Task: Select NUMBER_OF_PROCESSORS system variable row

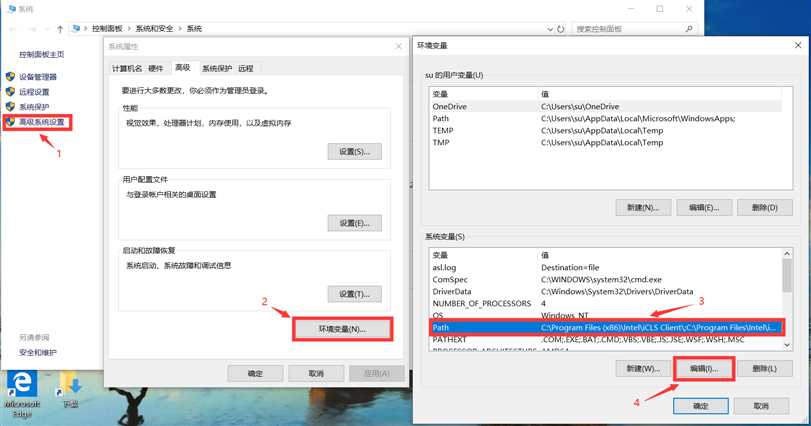Action: (606, 303)
